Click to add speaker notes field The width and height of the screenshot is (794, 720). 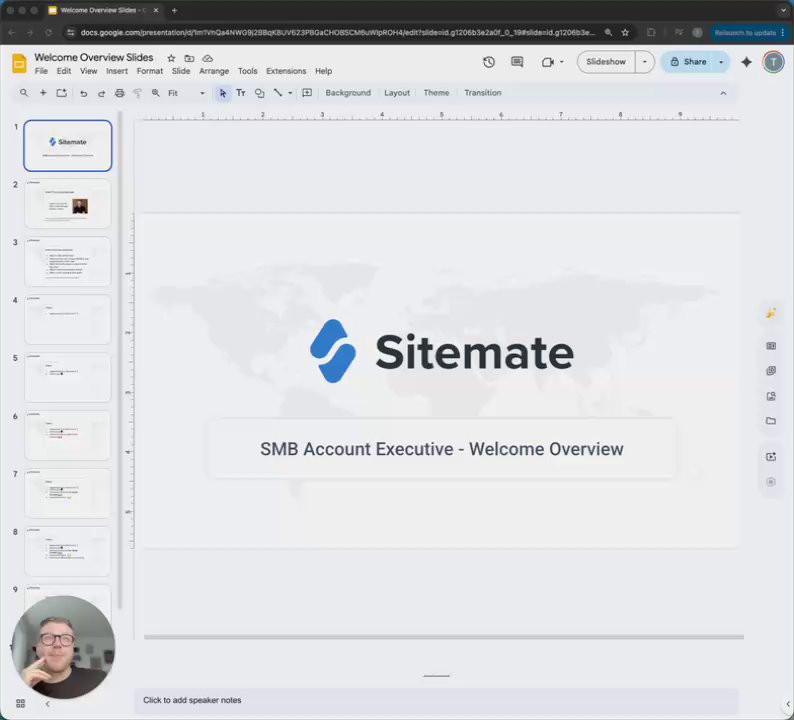coord(435,701)
